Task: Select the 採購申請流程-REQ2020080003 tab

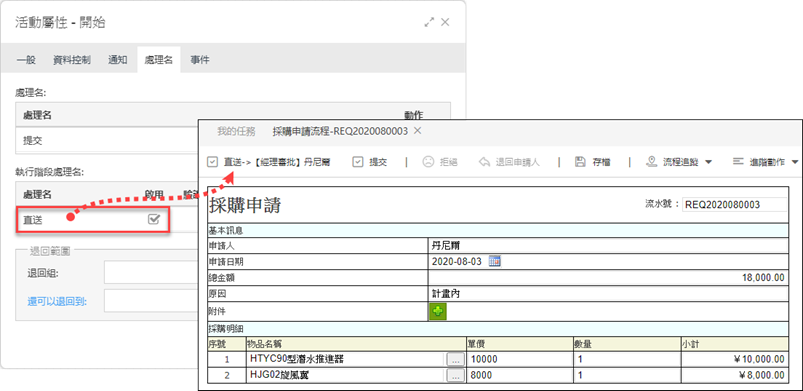Action: click(x=340, y=131)
